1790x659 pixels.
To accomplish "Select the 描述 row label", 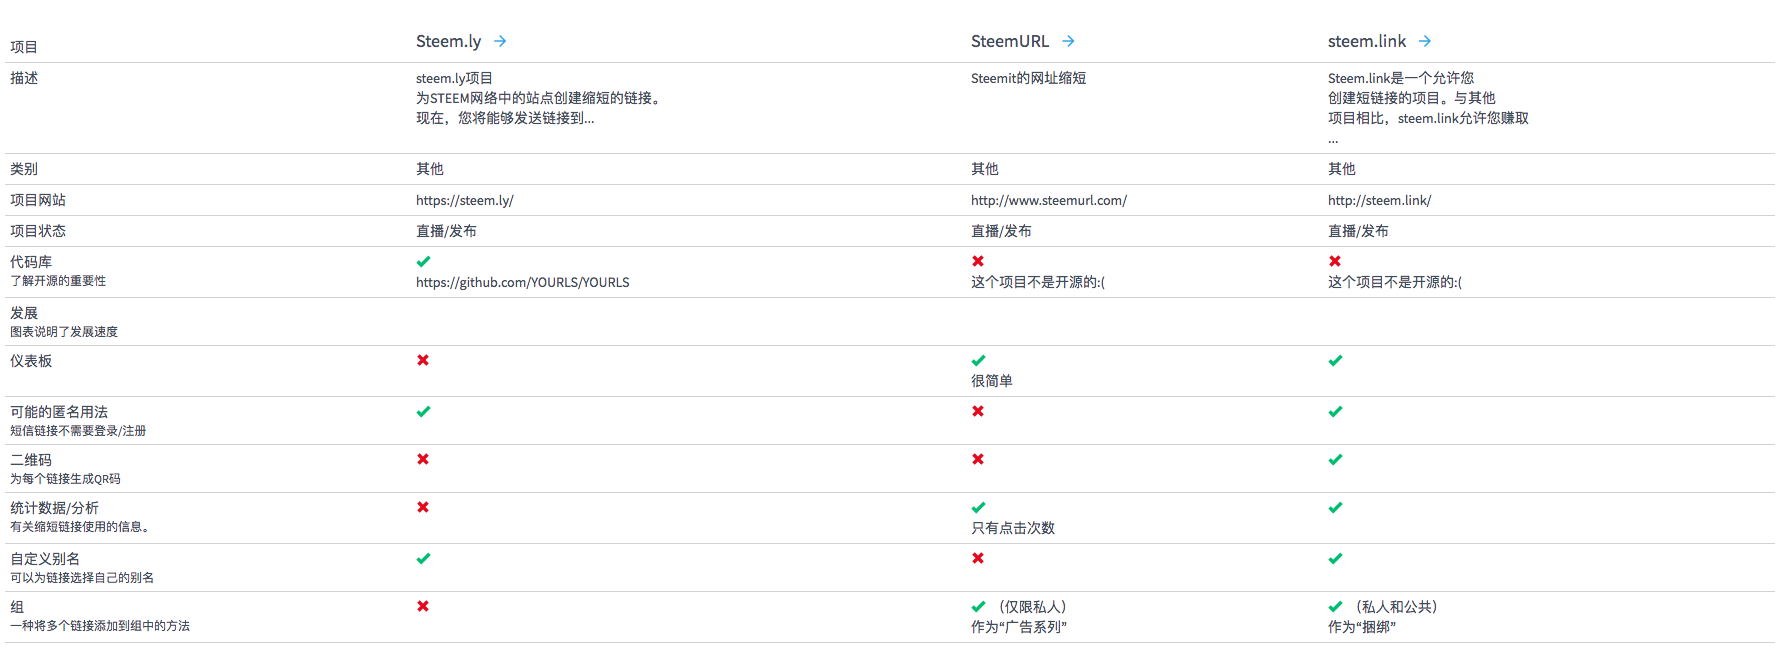I will [x=24, y=78].
